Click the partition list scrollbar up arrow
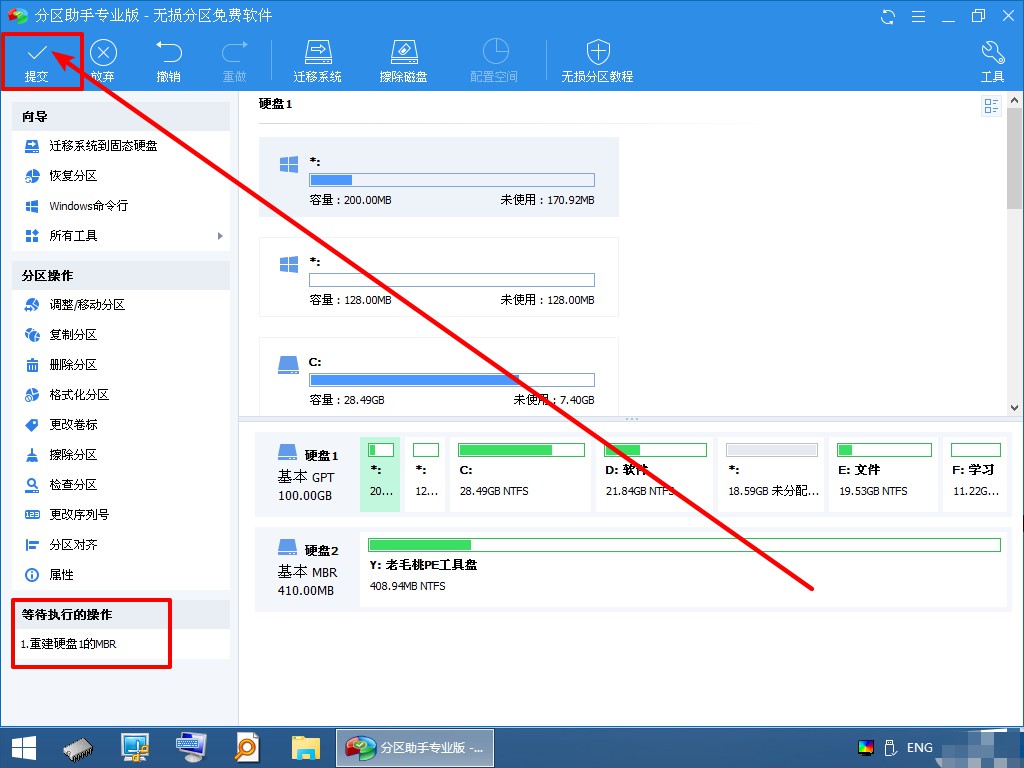1024x768 pixels. click(1014, 100)
